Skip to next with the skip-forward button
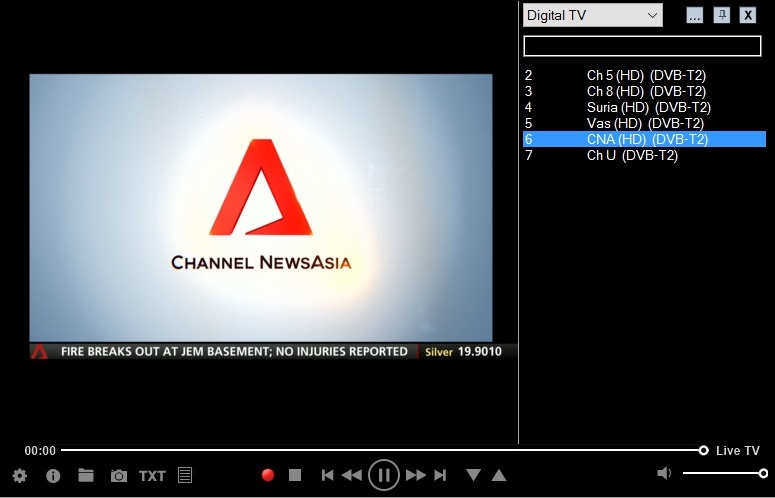This screenshot has width=775, height=498. [x=440, y=475]
